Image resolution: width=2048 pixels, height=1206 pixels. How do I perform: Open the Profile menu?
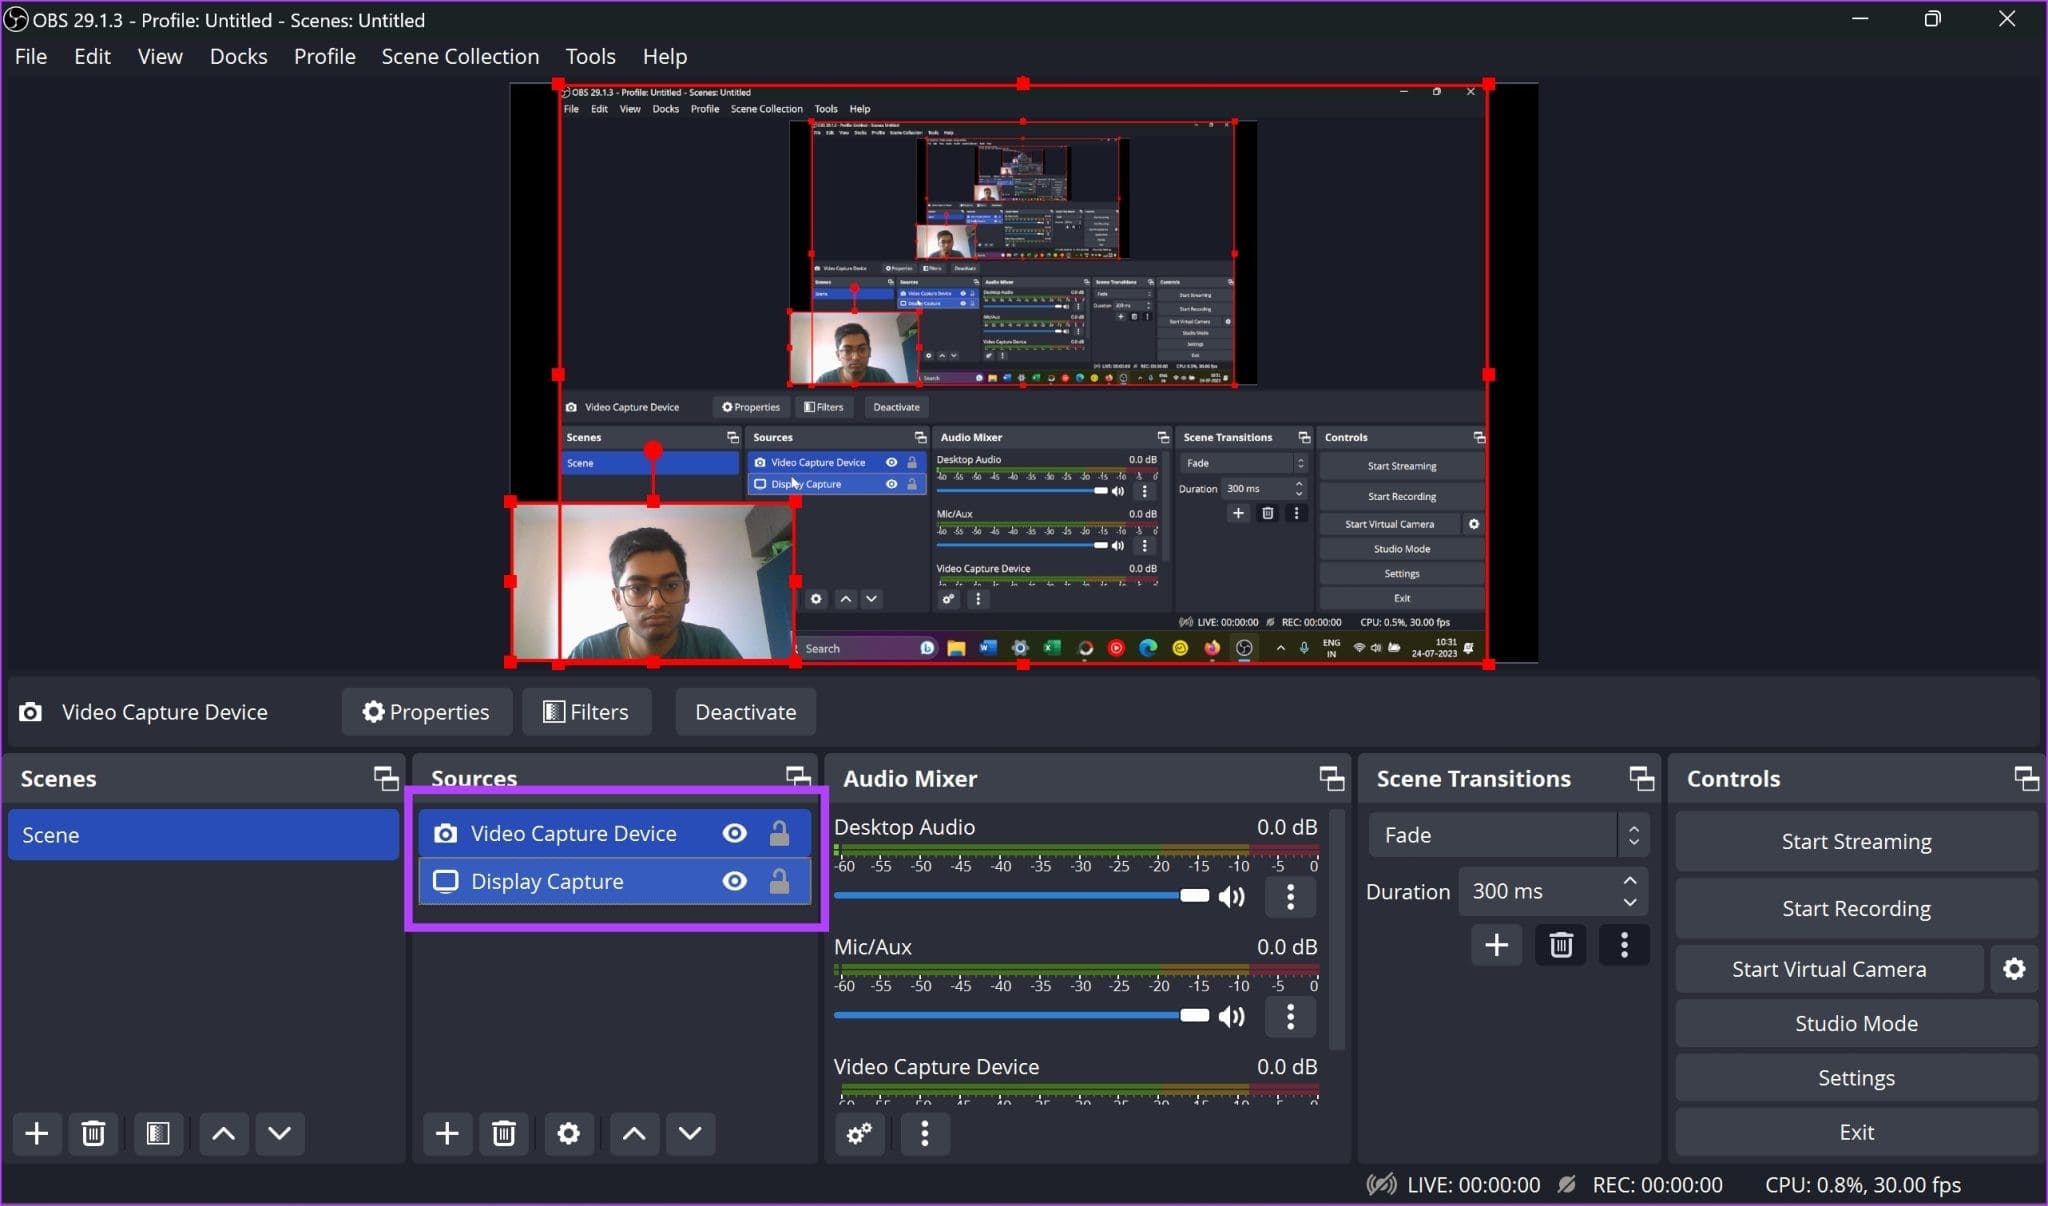(324, 56)
